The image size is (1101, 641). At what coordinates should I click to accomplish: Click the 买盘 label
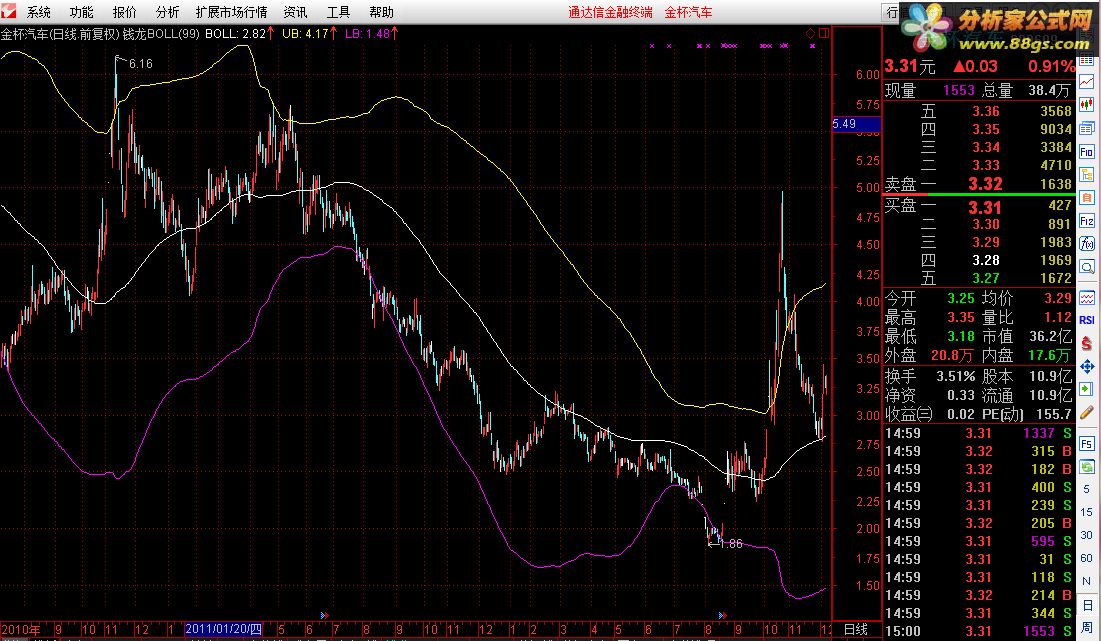(x=900, y=206)
